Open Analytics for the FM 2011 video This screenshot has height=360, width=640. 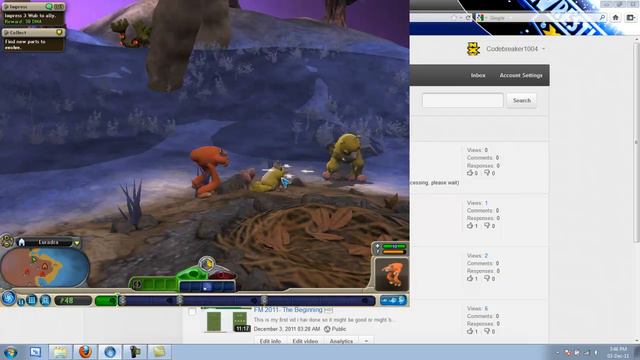pos(341,341)
